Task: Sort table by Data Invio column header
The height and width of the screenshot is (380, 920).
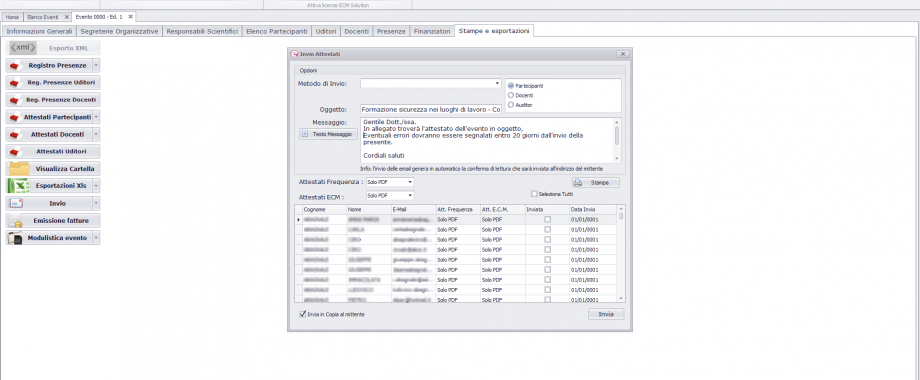Action: click(592, 209)
